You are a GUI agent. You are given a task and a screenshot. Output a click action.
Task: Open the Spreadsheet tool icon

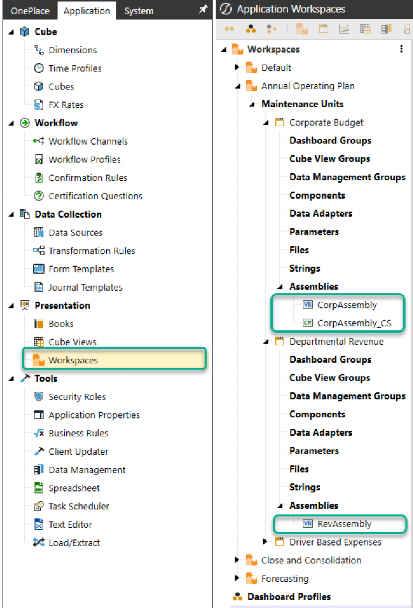[38, 488]
